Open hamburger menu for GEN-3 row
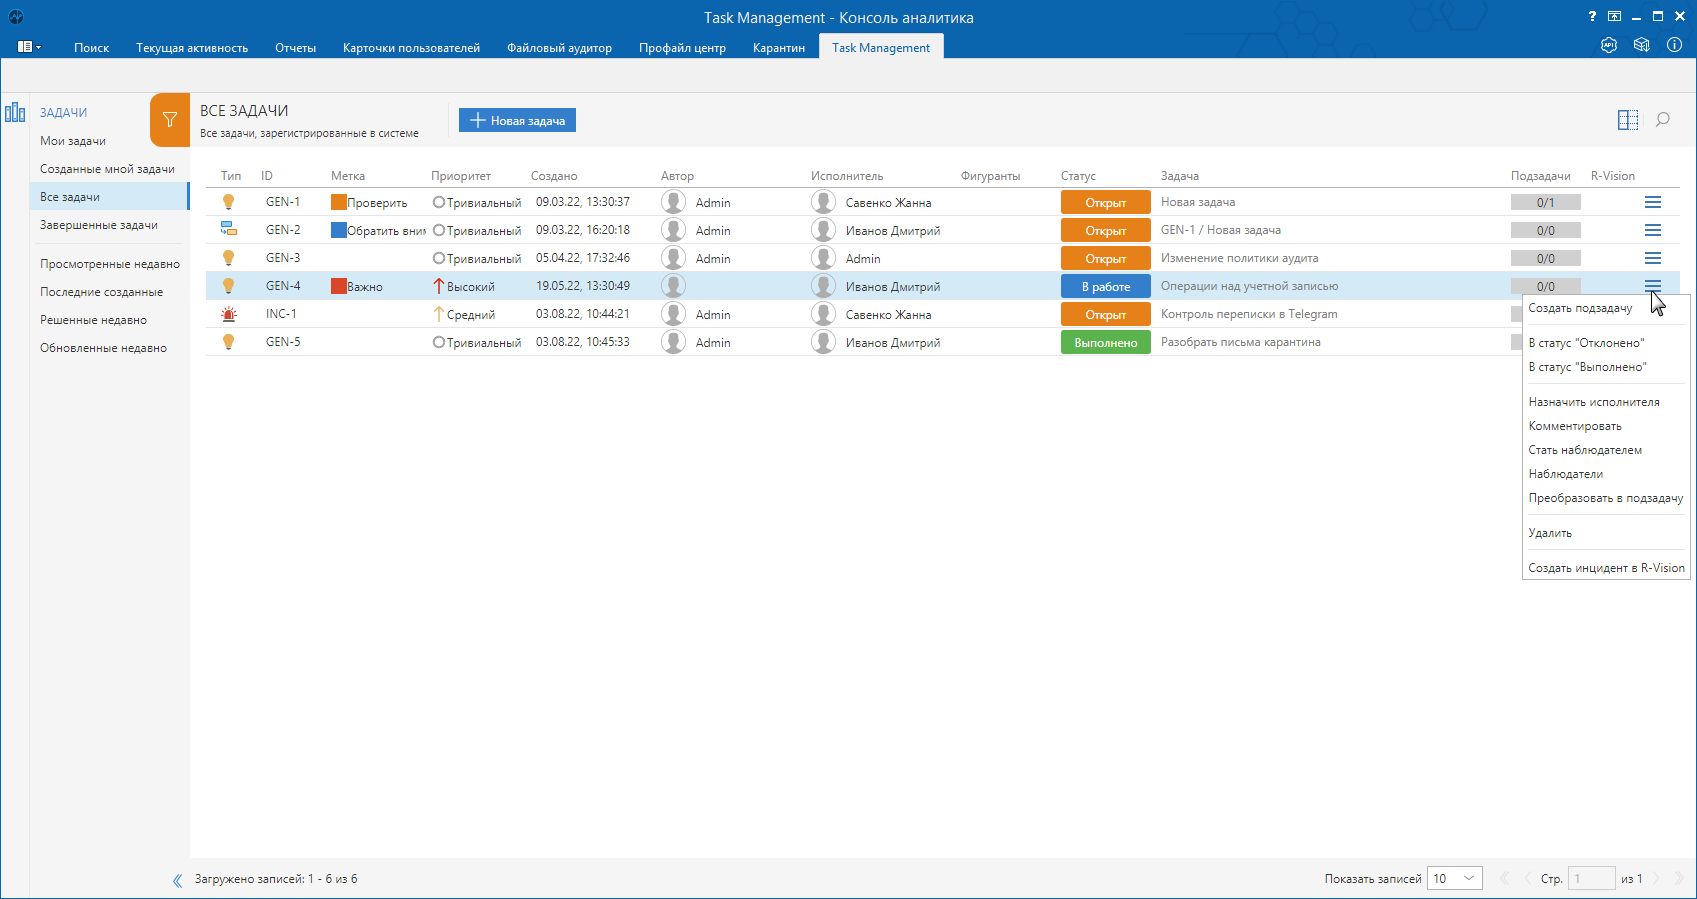1697x899 pixels. (x=1652, y=258)
